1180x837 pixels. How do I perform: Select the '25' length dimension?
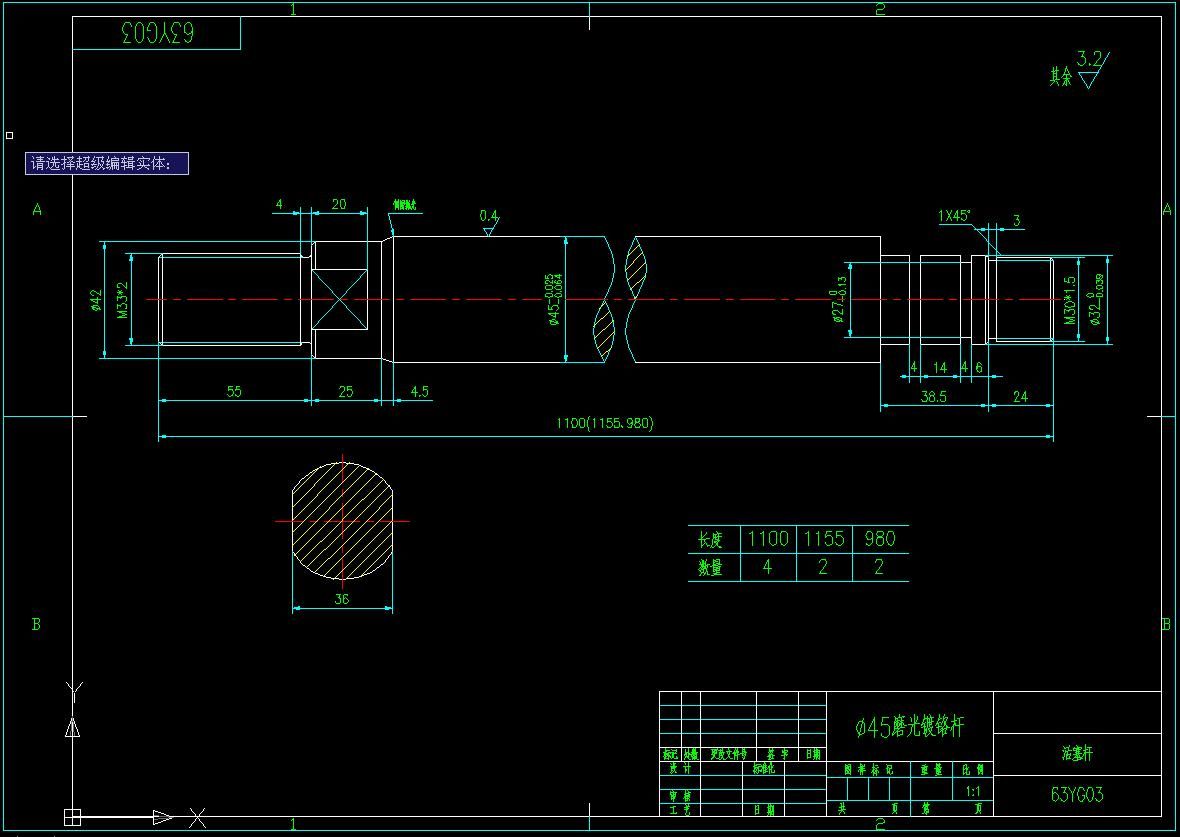(345, 391)
